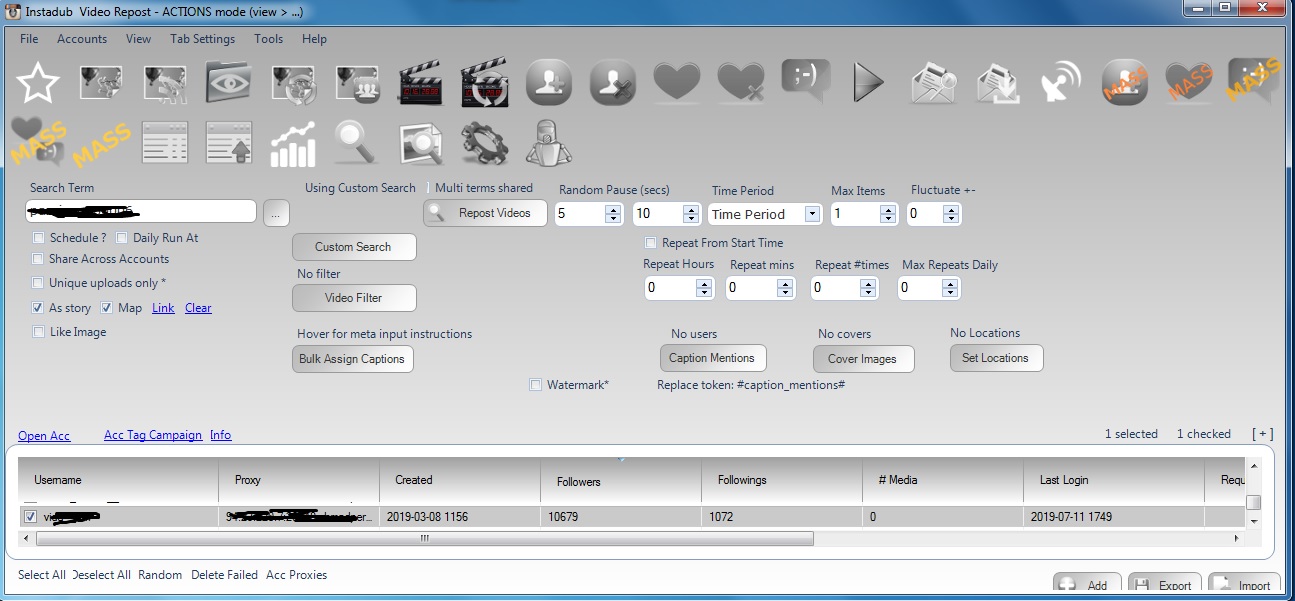This screenshot has height=601, width=1295.
Task: Click the robot bot icon
Action: [x=548, y=143]
